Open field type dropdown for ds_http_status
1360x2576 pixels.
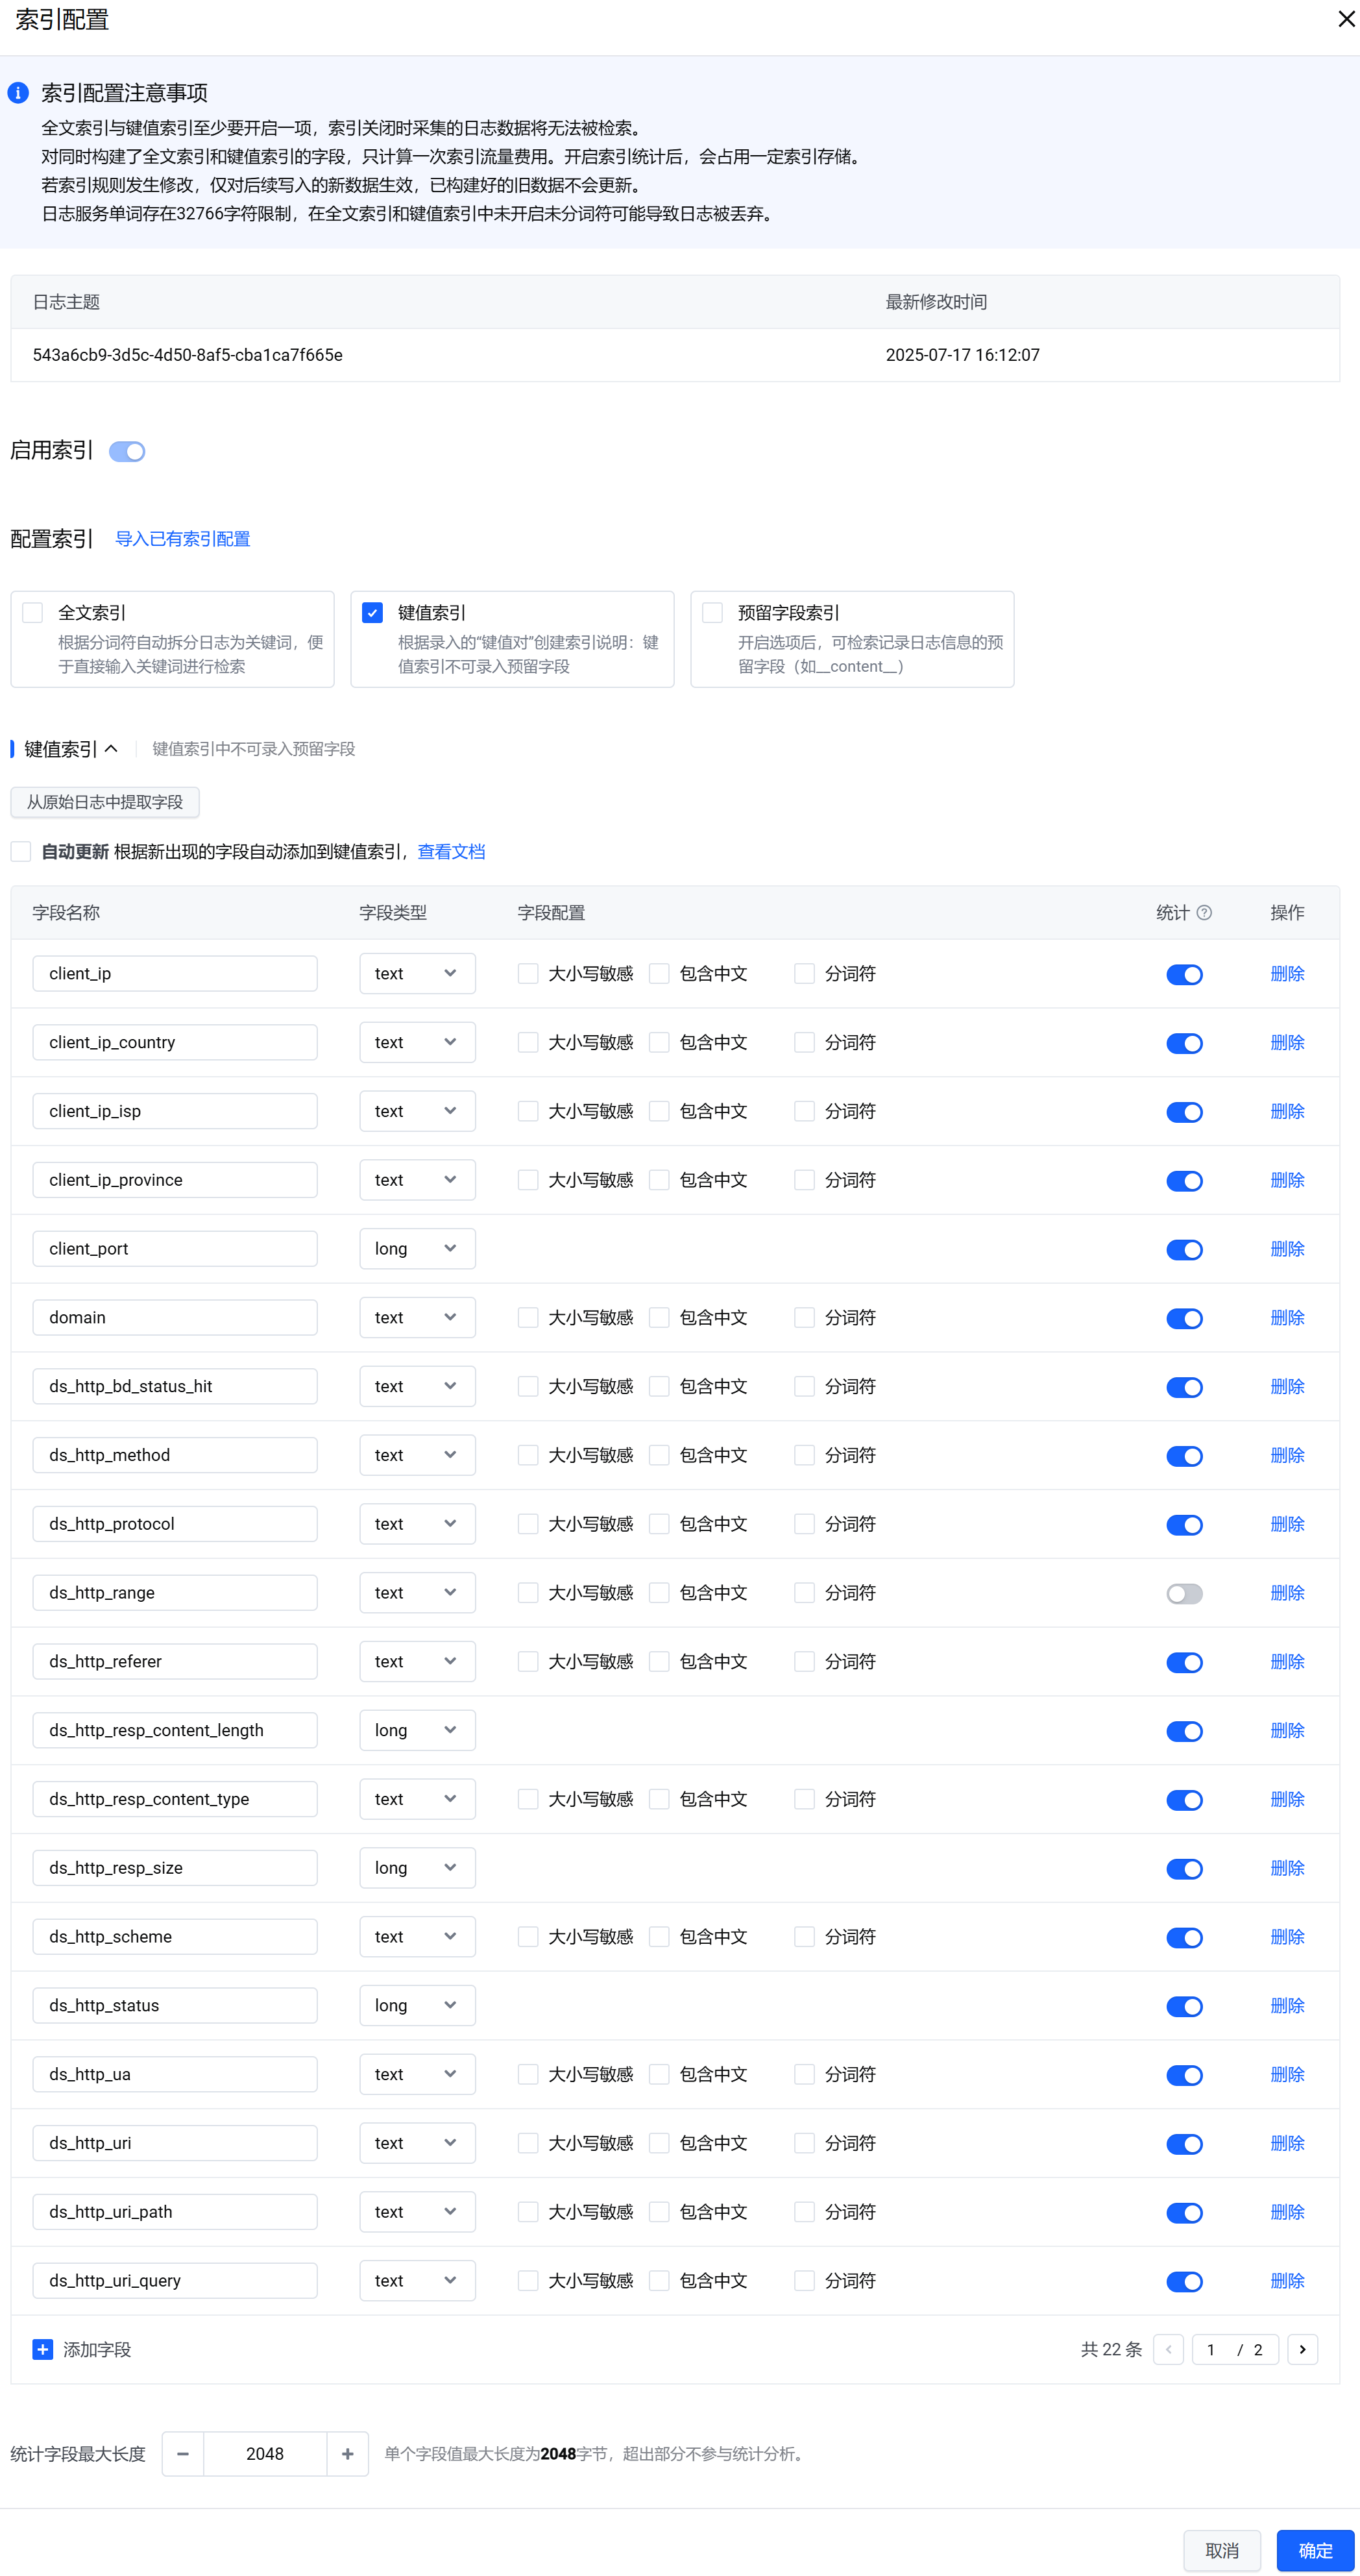(x=417, y=2005)
